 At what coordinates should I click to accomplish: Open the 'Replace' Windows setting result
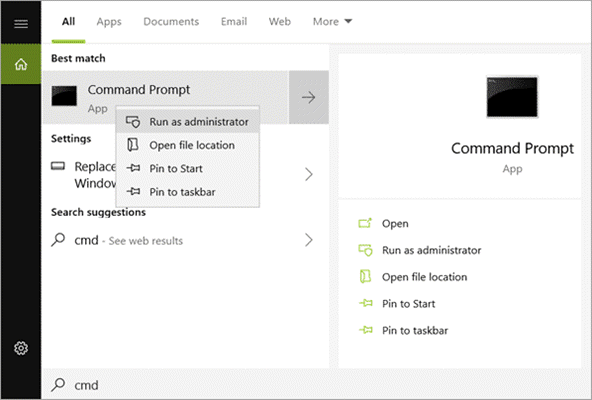tap(185, 175)
